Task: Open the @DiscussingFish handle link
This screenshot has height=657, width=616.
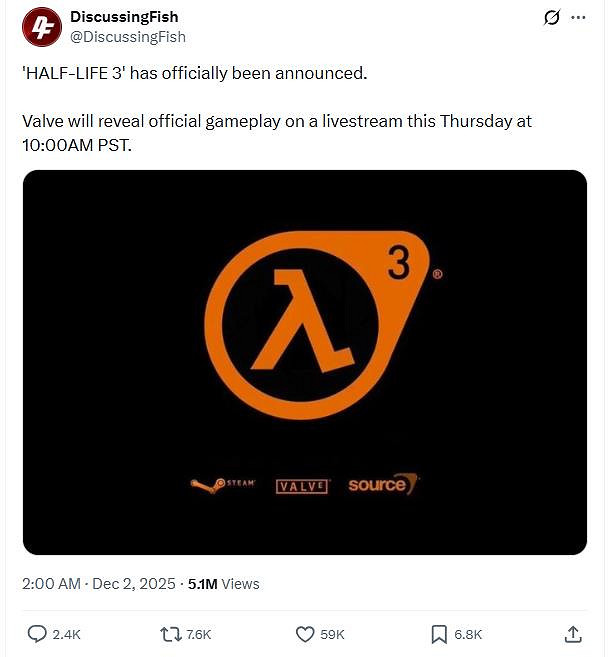Action: point(128,37)
